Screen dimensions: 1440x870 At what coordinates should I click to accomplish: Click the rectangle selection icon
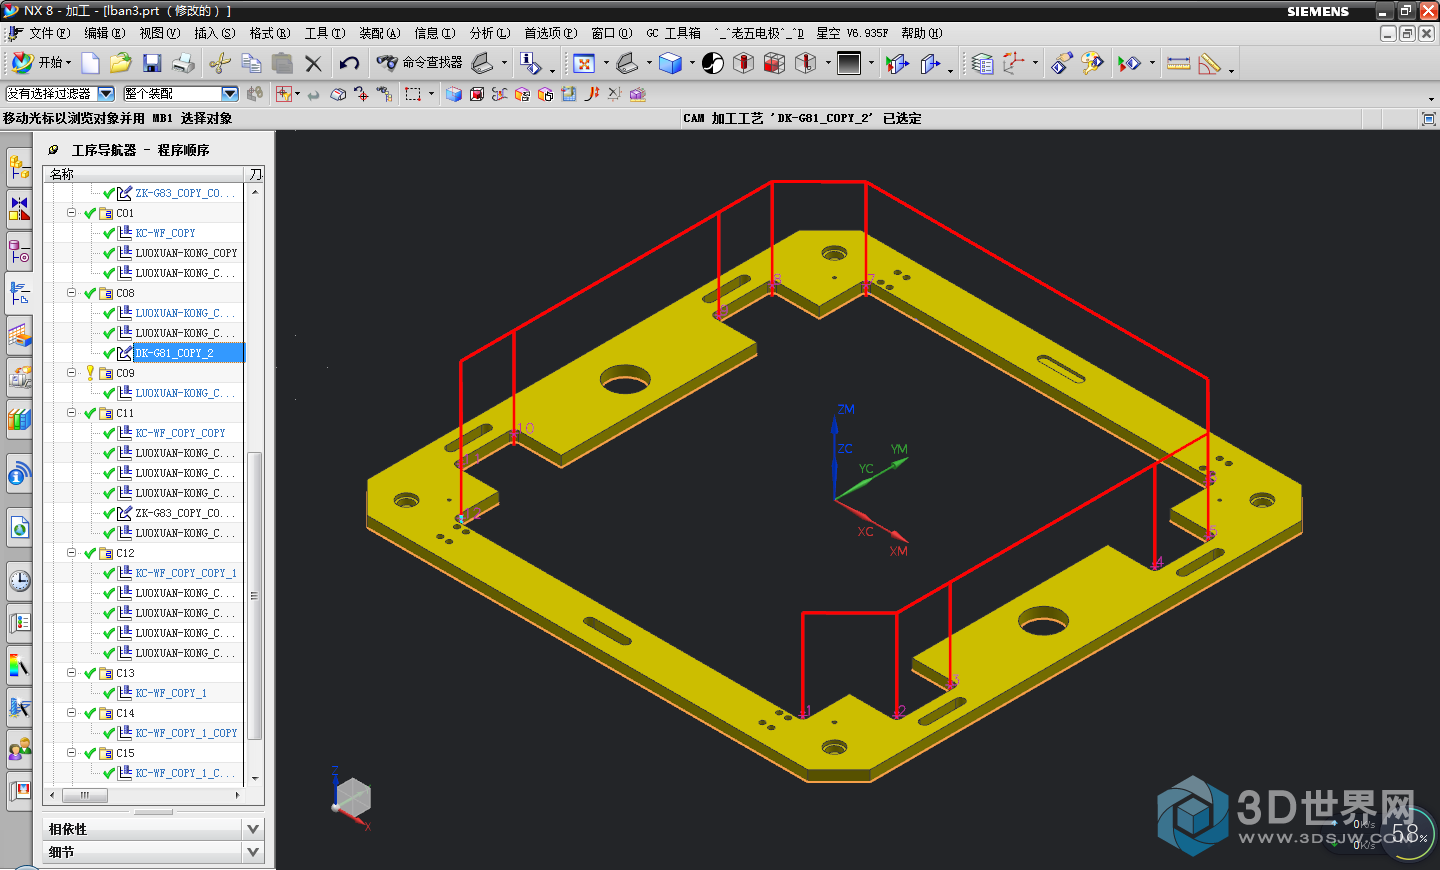click(x=413, y=94)
